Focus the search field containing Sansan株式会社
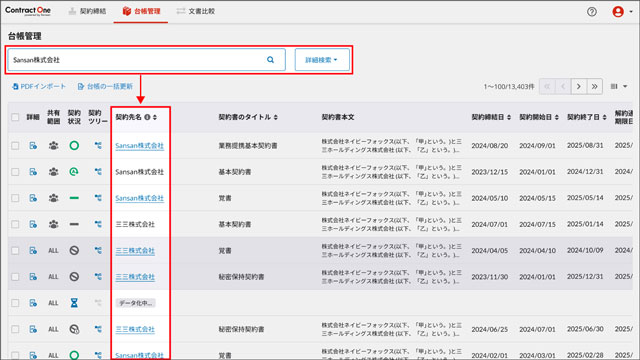The width and height of the screenshot is (640, 360). coord(137,60)
